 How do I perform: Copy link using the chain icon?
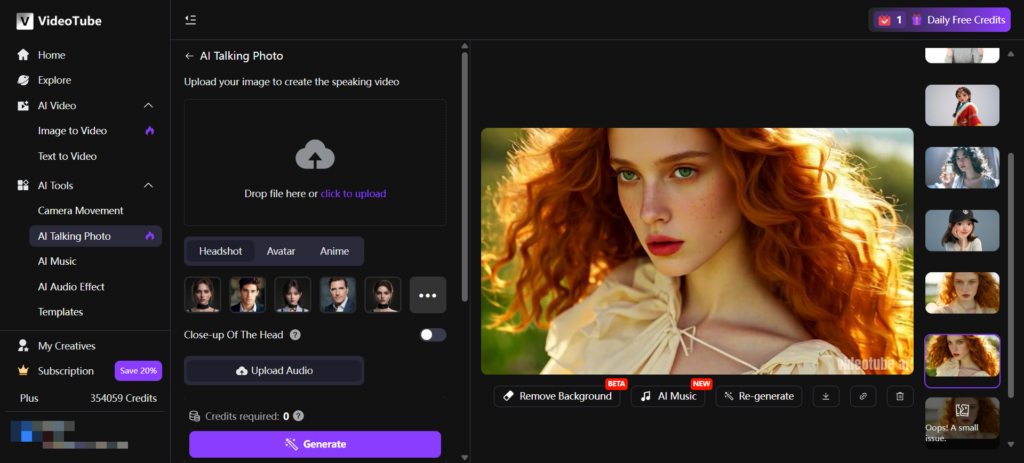pos(863,396)
